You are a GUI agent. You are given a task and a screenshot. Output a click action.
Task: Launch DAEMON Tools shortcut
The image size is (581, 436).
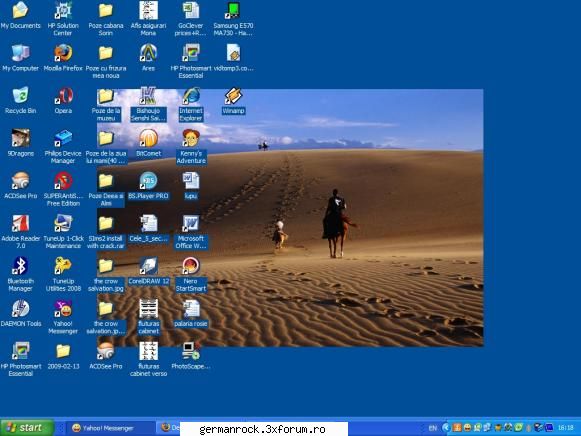[20, 309]
